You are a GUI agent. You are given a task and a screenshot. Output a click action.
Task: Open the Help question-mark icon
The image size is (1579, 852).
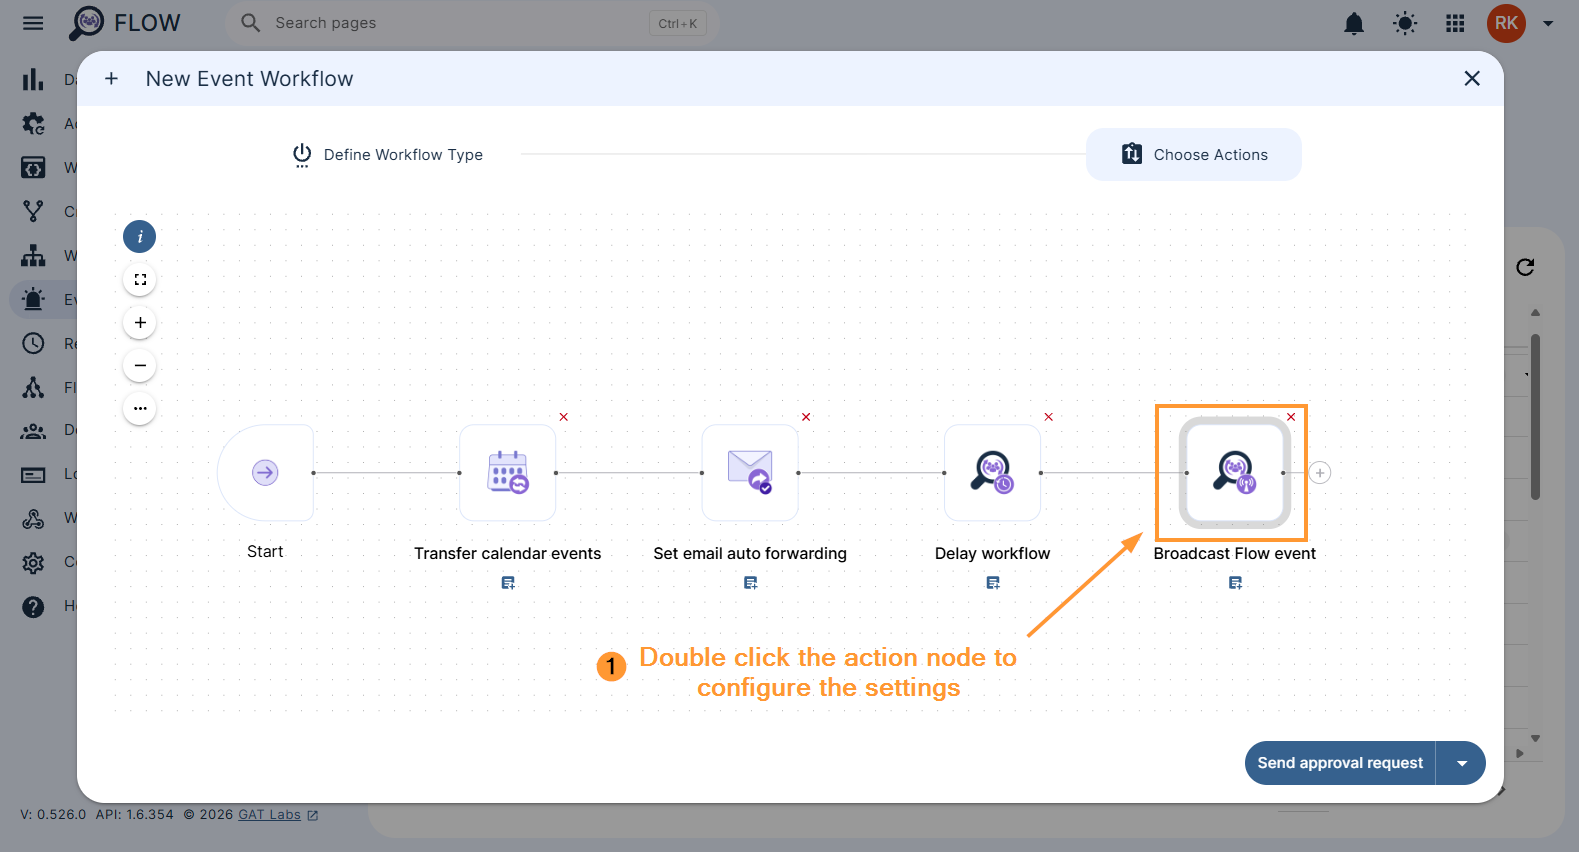tap(33, 606)
